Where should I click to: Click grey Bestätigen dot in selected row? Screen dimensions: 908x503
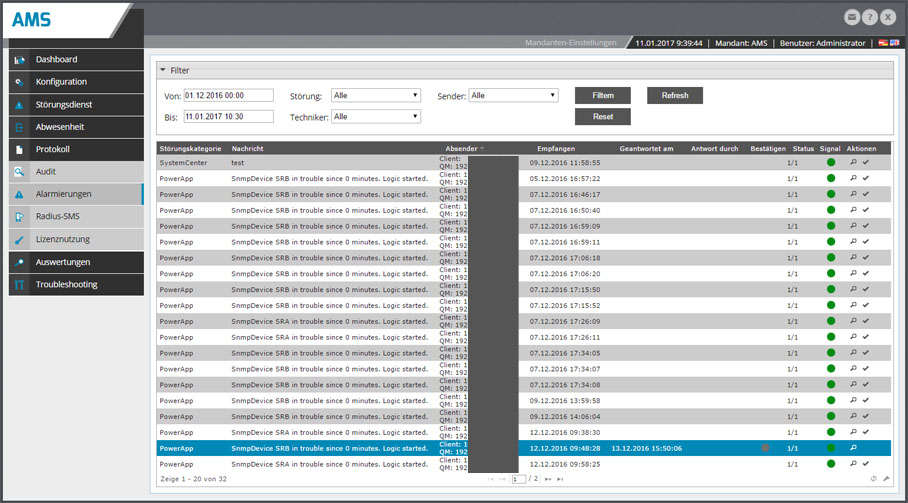point(766,448)
